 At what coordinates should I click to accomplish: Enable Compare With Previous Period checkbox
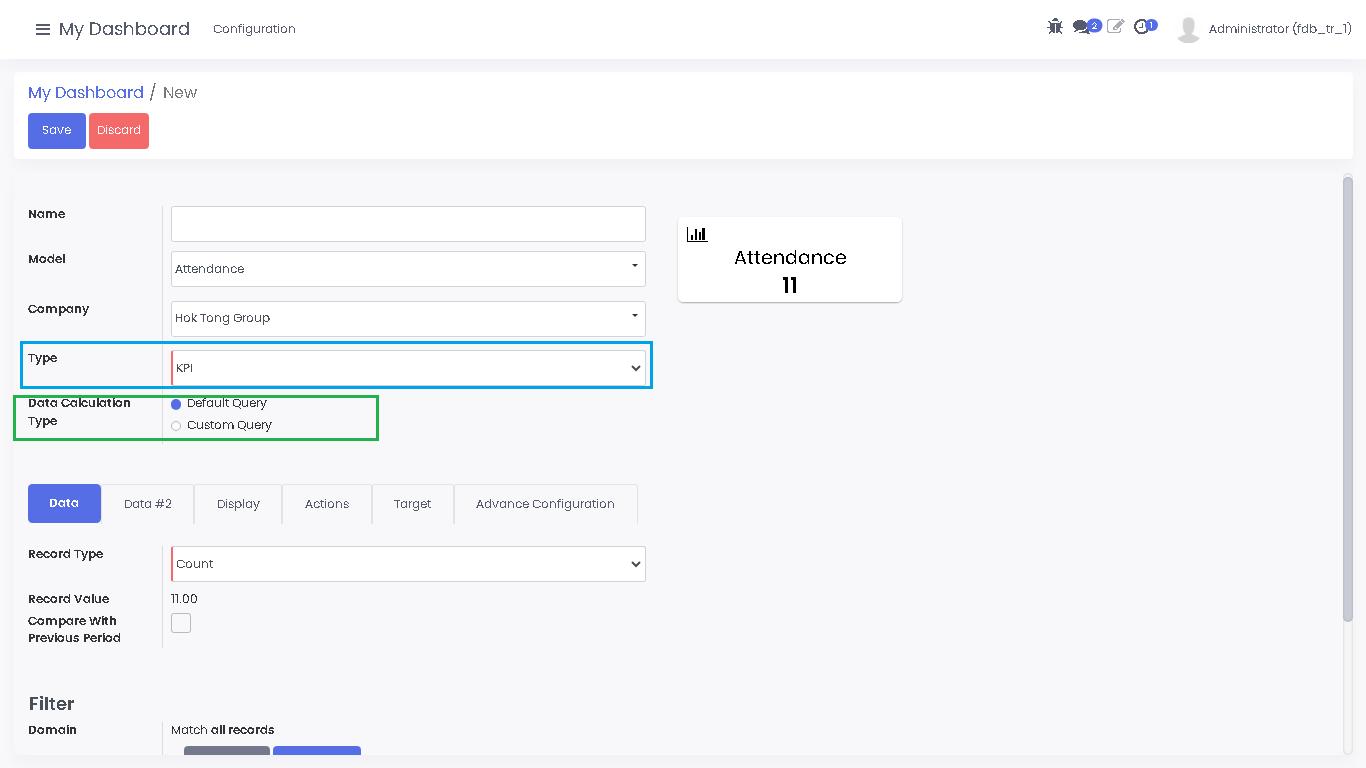(x=181, y=623)
